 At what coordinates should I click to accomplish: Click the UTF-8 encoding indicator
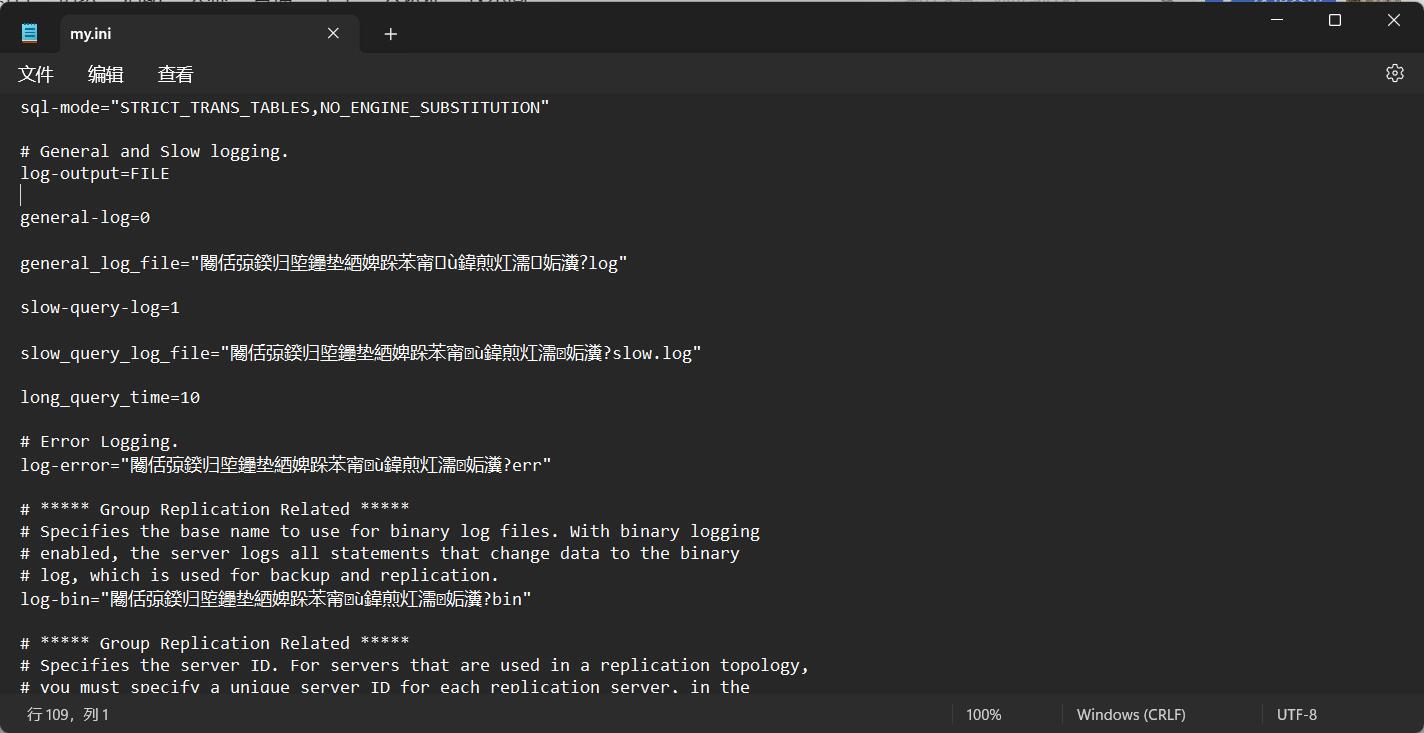pyautogui.click(x=1297, y=714)
